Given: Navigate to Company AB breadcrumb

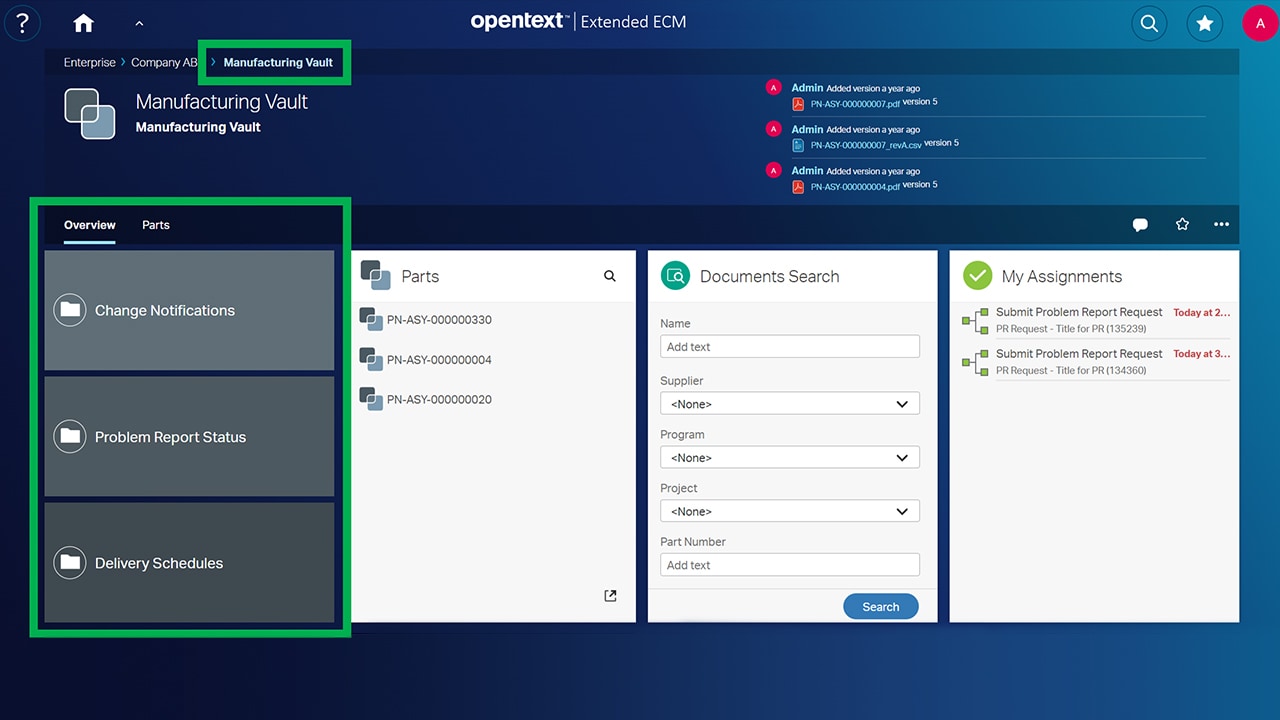Looking at the screenshot, I should pos(164,62).
